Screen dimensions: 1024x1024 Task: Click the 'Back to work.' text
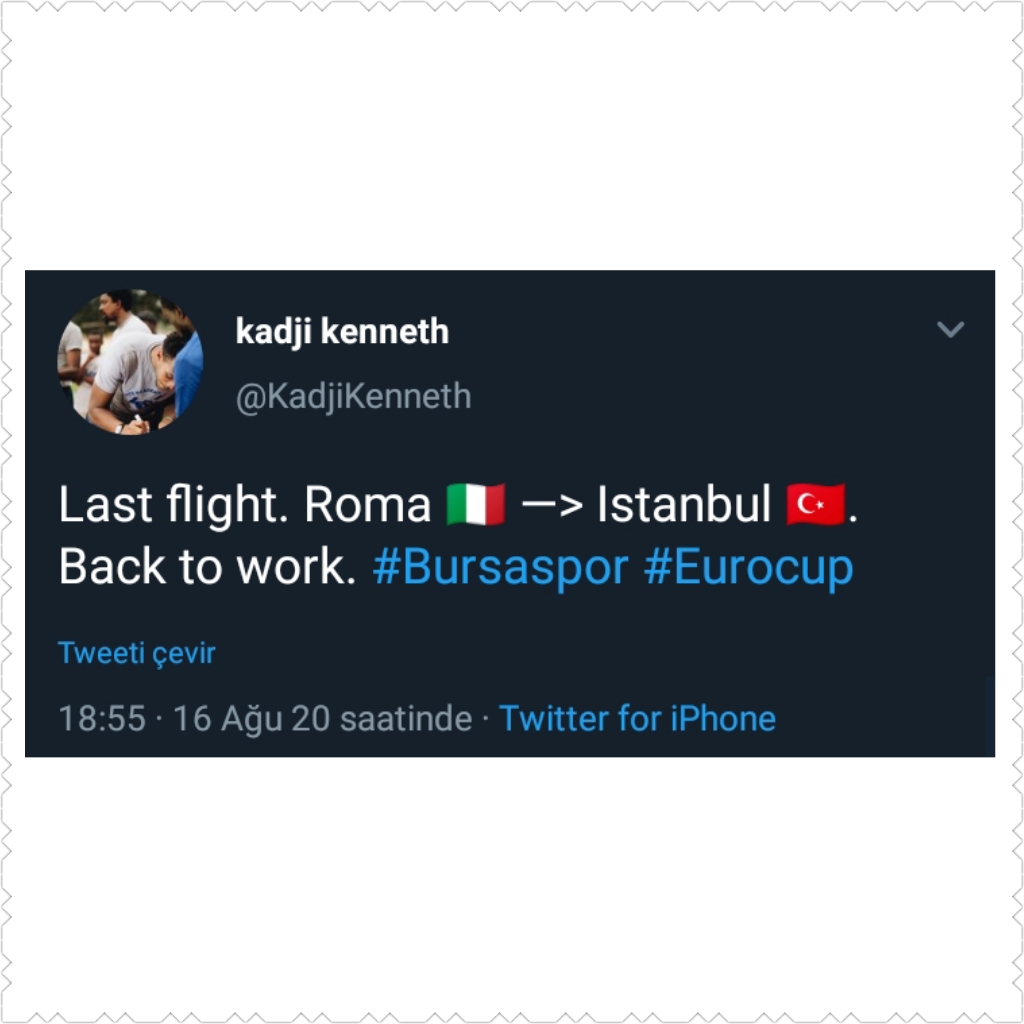(207, 568)
